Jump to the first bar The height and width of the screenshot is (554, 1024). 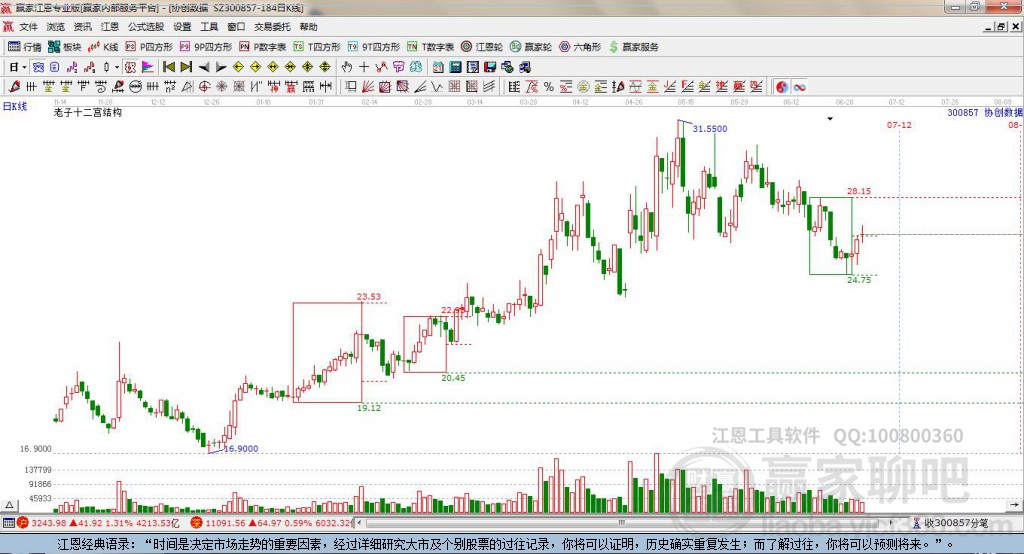(168, 67)
